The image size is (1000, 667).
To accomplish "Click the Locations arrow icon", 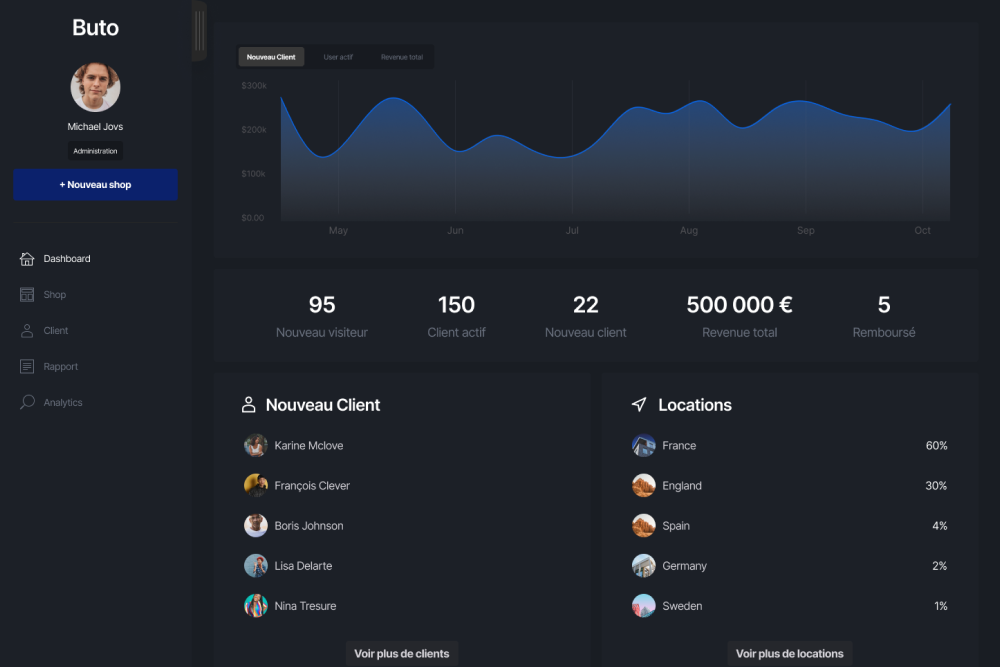I will click(x=639, y=405).
